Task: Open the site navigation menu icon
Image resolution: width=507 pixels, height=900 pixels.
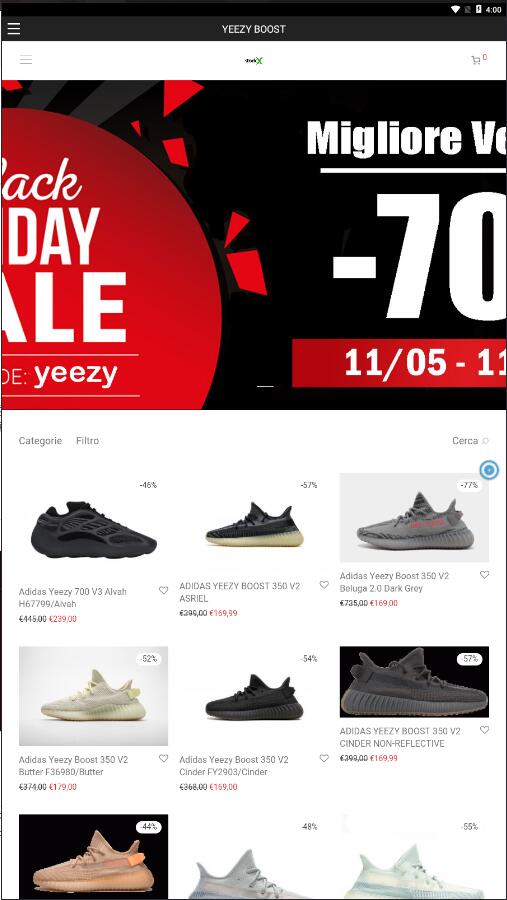Action: click(x=26, y=60)
